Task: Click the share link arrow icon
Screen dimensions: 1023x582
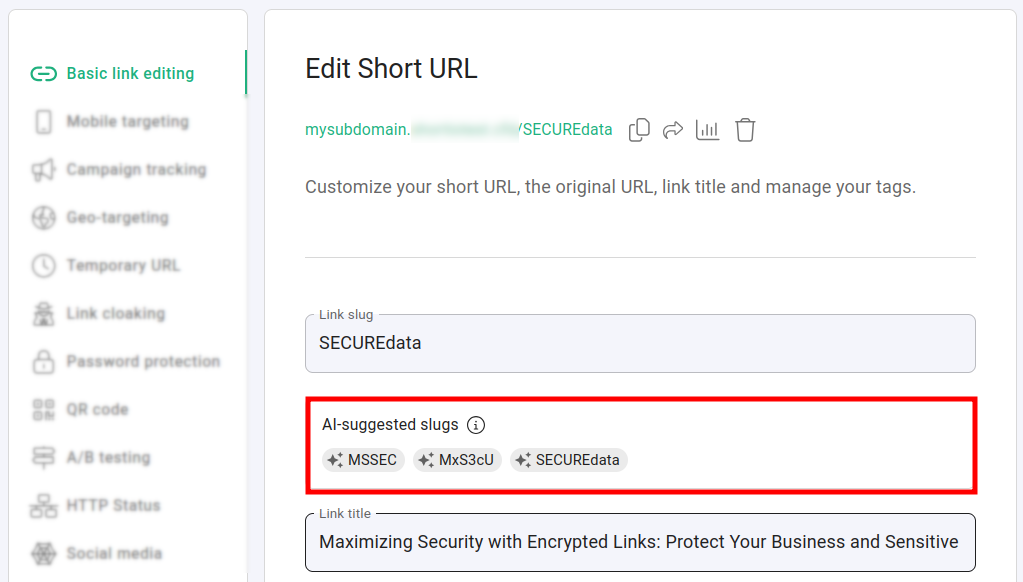Action: click(x=673, y=130)
